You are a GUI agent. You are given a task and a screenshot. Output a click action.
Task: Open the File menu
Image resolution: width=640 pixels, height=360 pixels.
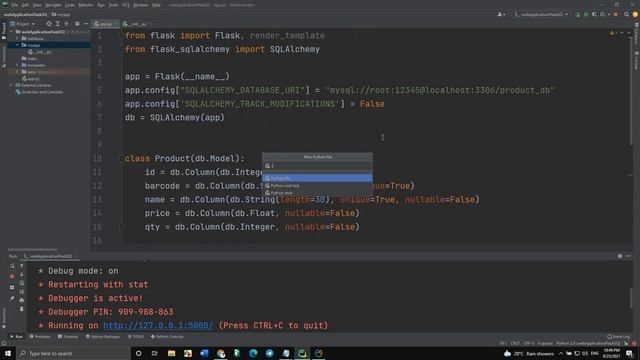(x=15, y=5)
